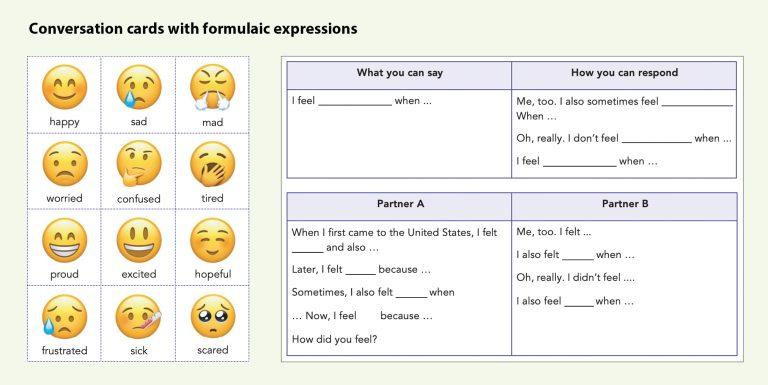768x385 pixels.
Task: Click the blank after 'Later, I felt'
Action: coord(360,272)
